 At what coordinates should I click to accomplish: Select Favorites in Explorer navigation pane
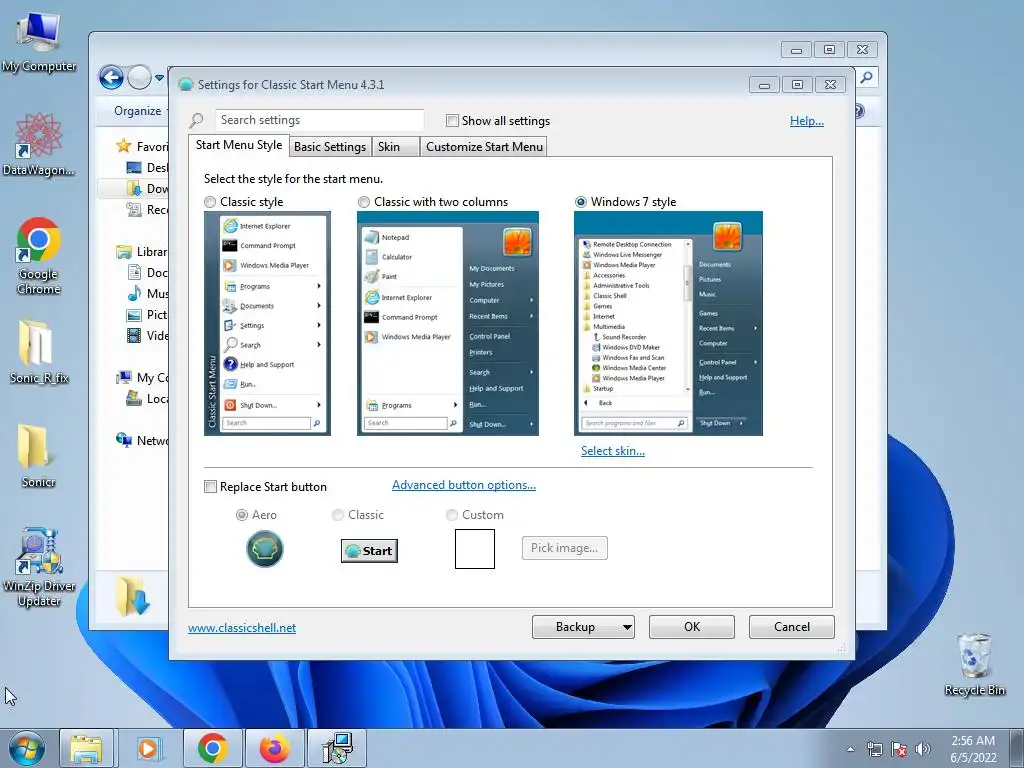tap(142, 146)
